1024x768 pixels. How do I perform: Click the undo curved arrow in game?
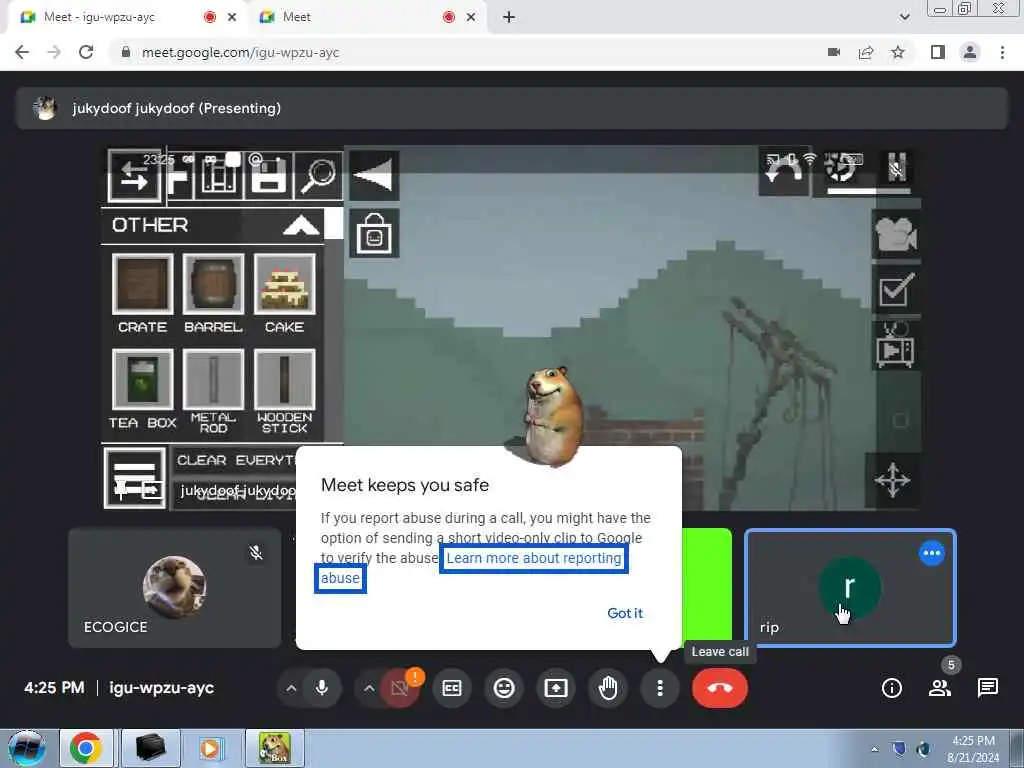[784, 171]
